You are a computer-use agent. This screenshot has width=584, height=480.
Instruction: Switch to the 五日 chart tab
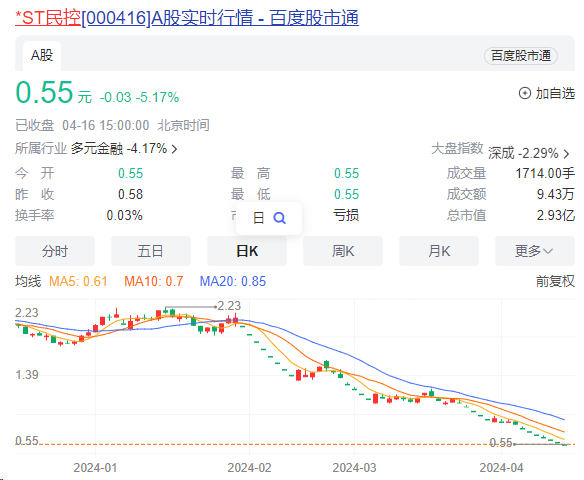[151, 251]
